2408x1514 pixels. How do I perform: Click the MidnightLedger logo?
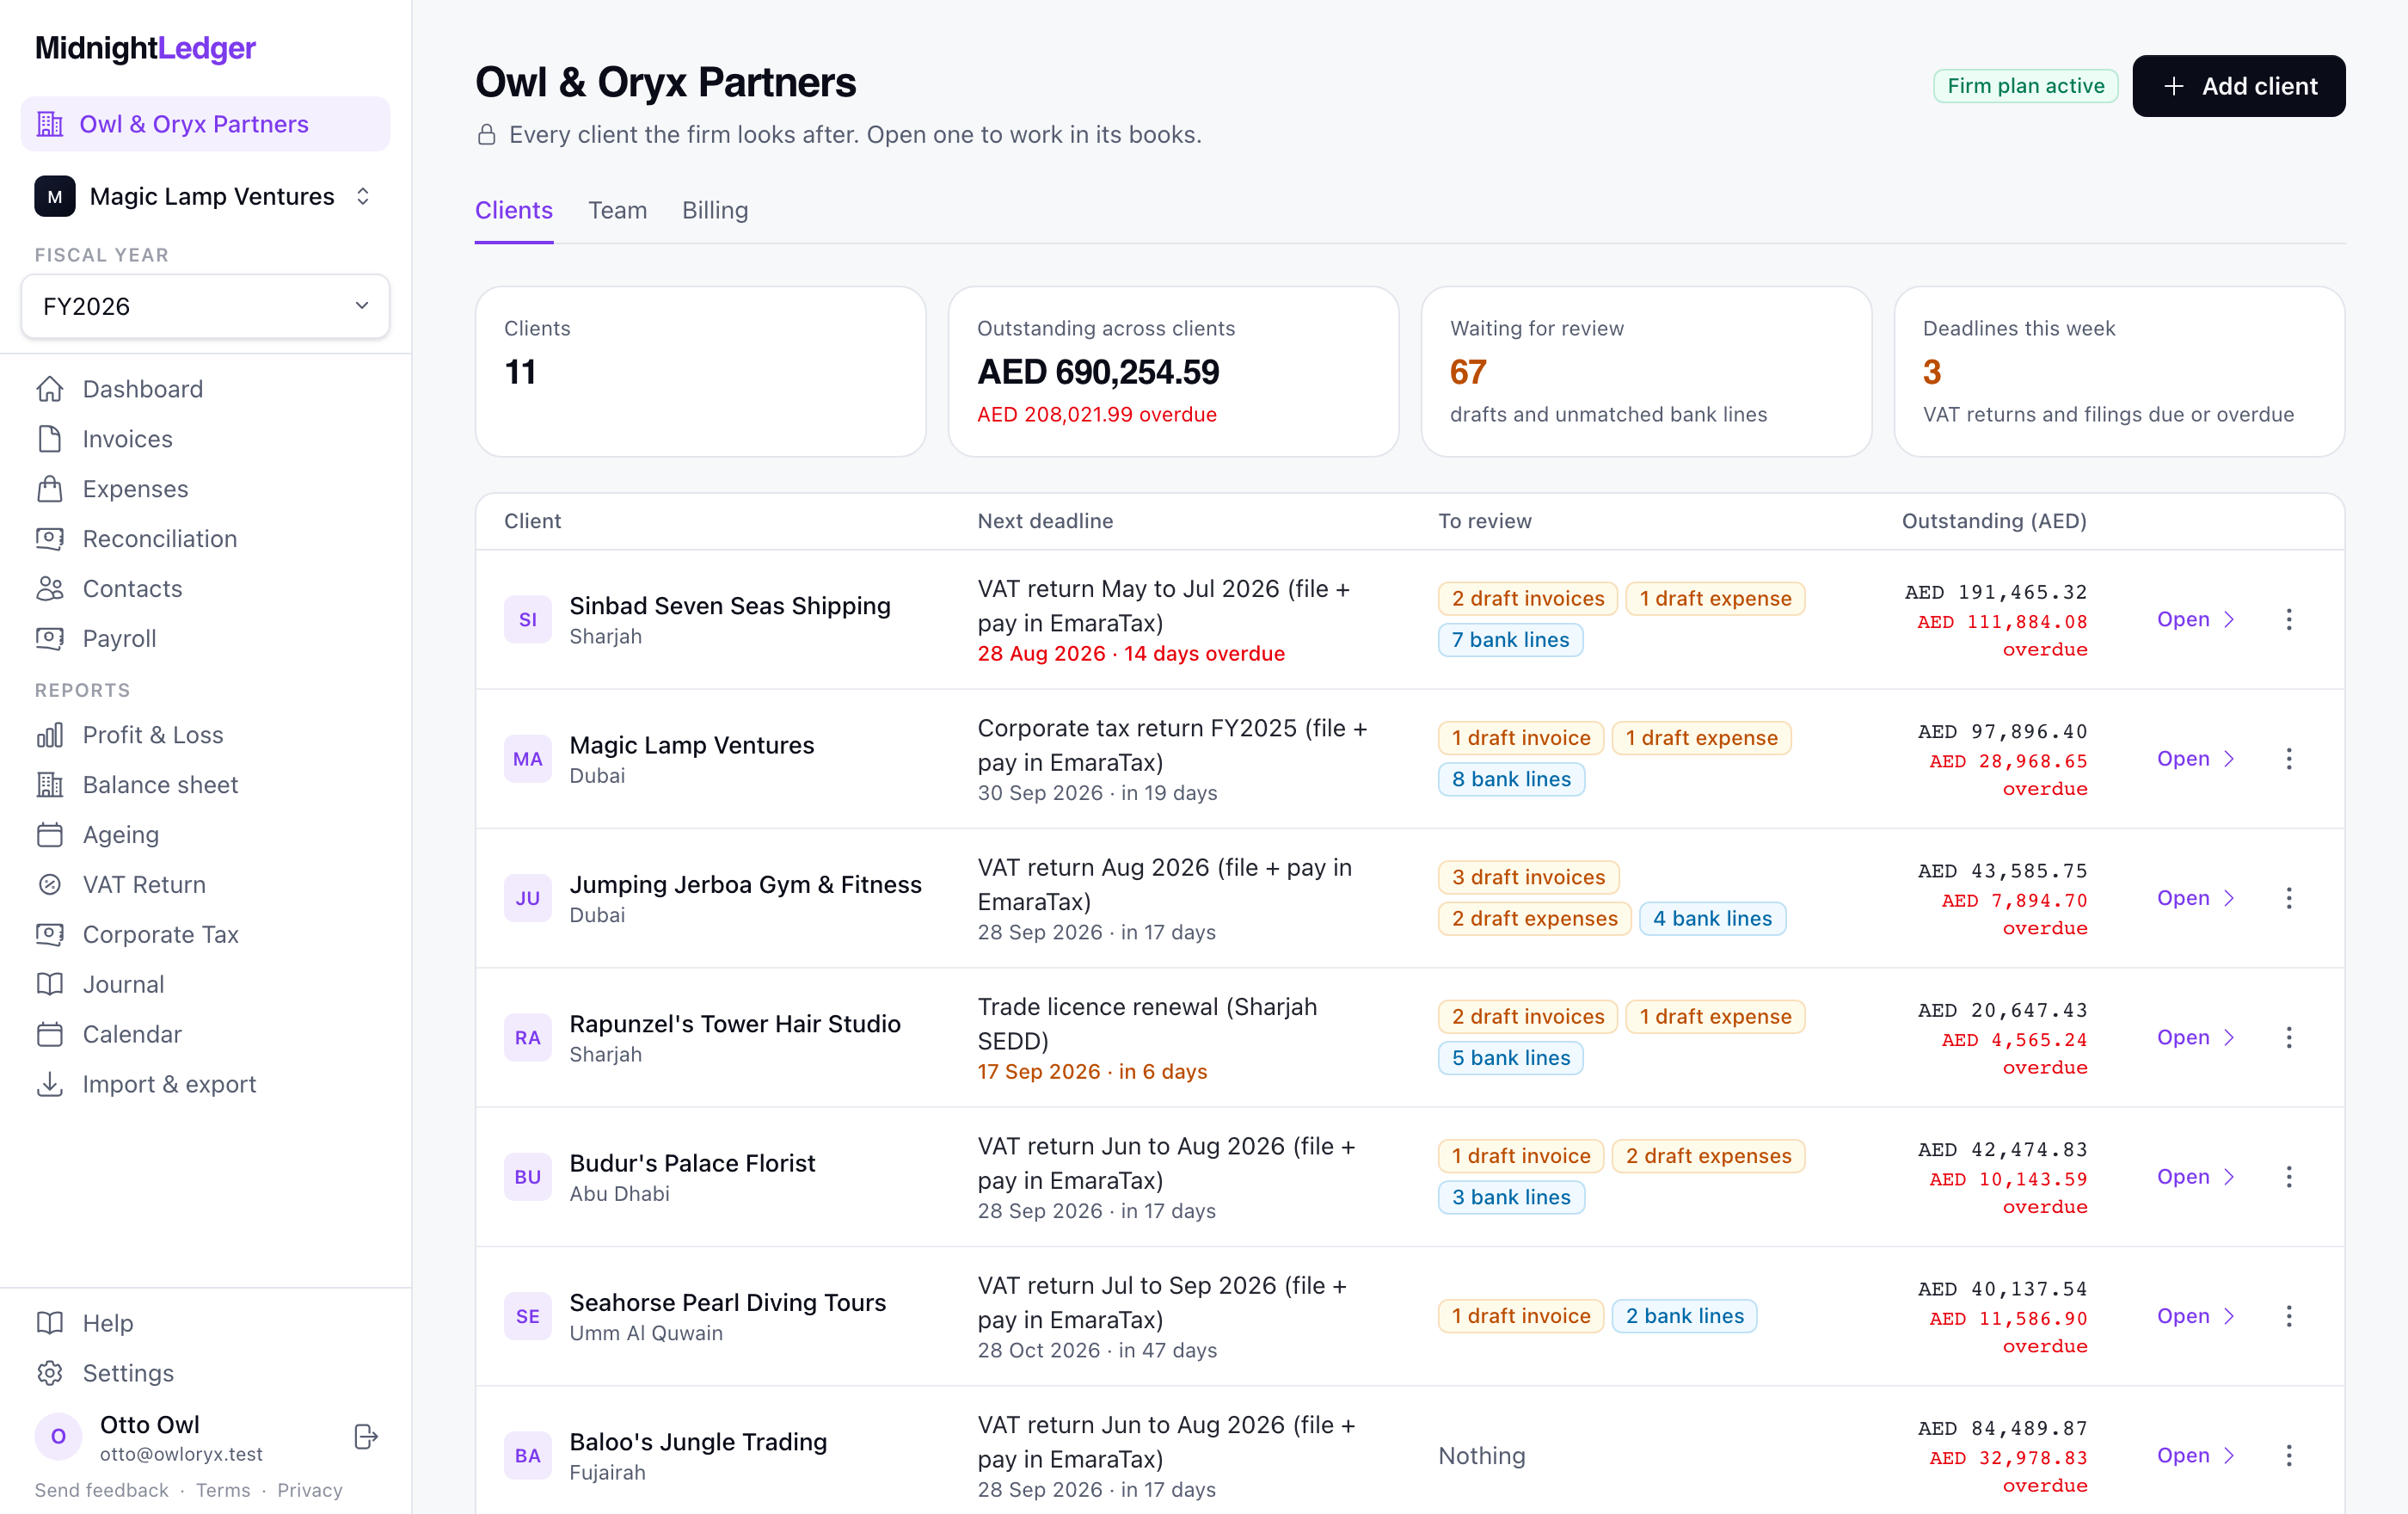click(x=146, y=48)
